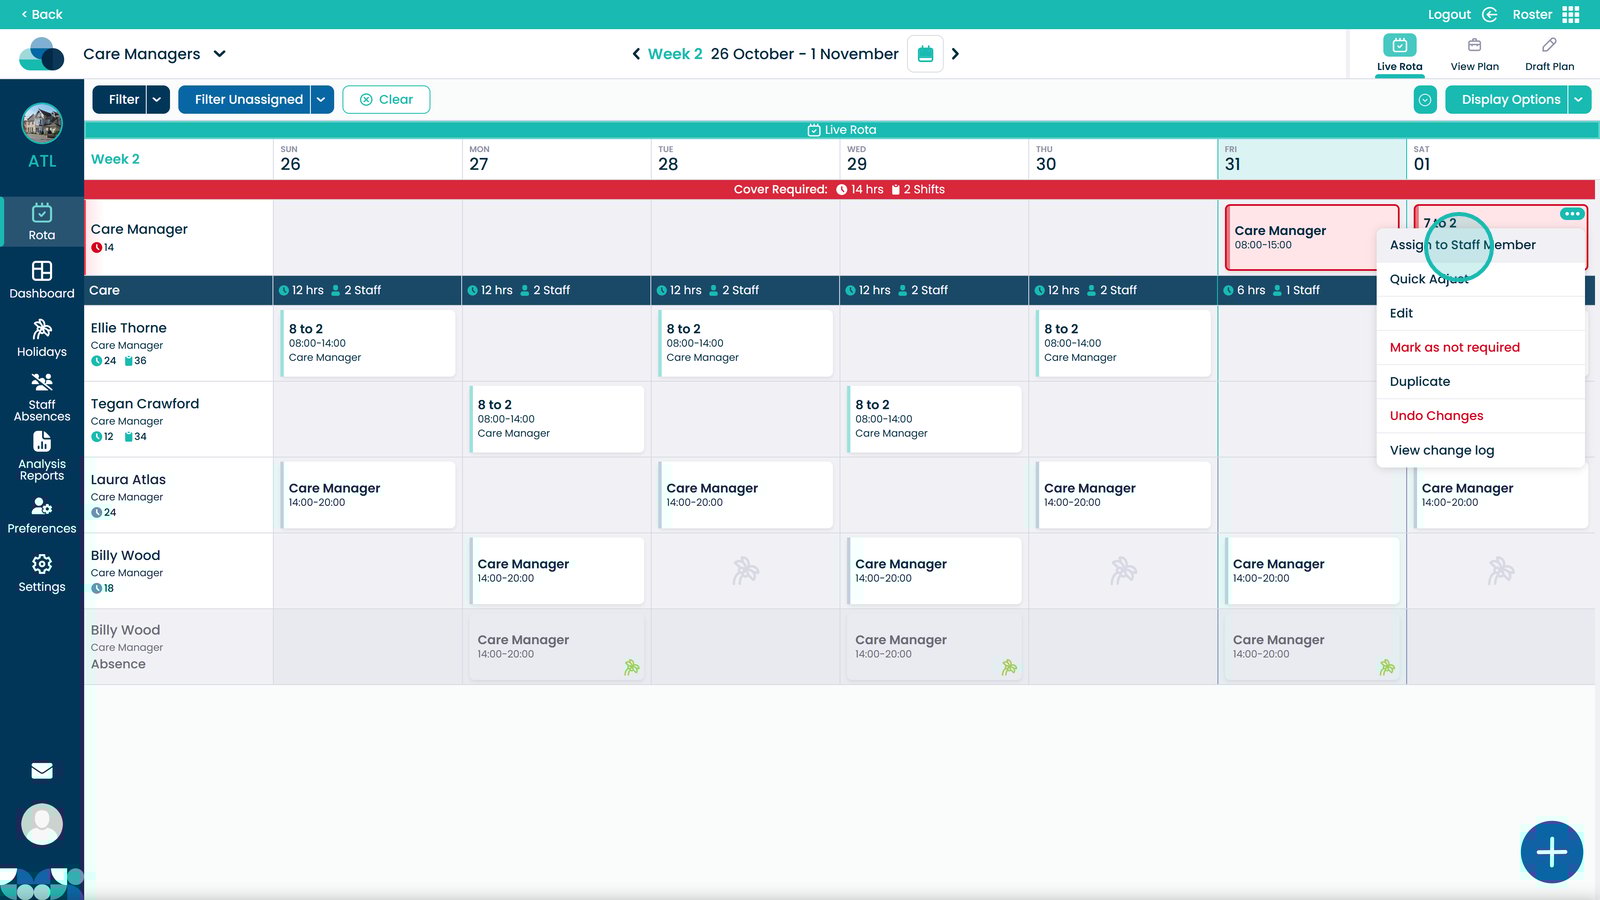
Task: Open unassigned Care Manager shift on Friday 31
Action: click(x=1312, y=237)
